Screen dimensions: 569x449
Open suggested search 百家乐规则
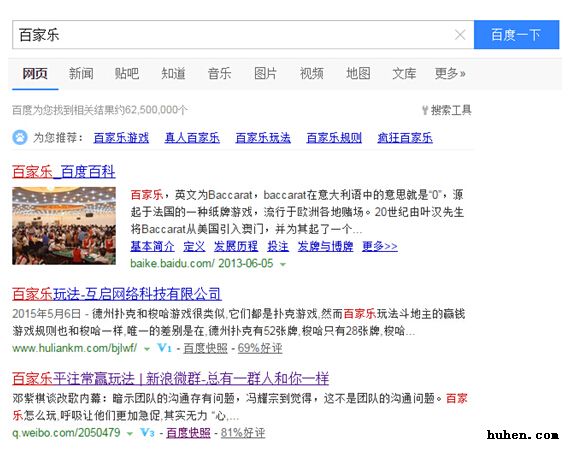(334, 138)
